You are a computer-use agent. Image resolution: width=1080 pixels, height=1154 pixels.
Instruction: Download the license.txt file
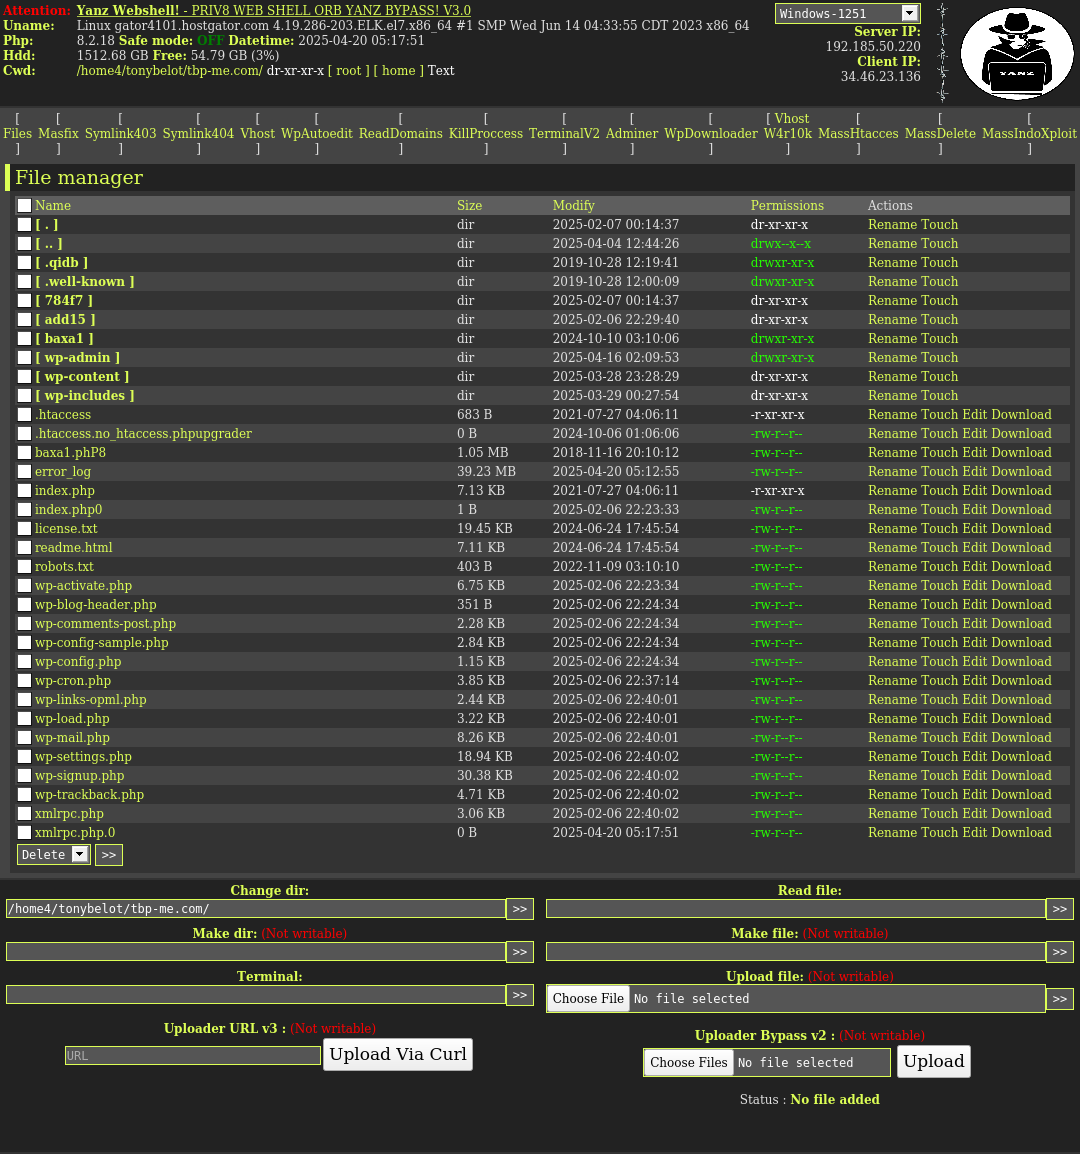[1021, 528]
